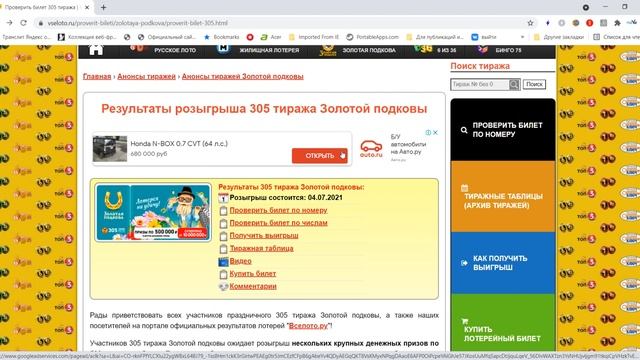The image size is (640, 360).
Task: Open the Получить выигрыш link
Action: pos(264,236)
